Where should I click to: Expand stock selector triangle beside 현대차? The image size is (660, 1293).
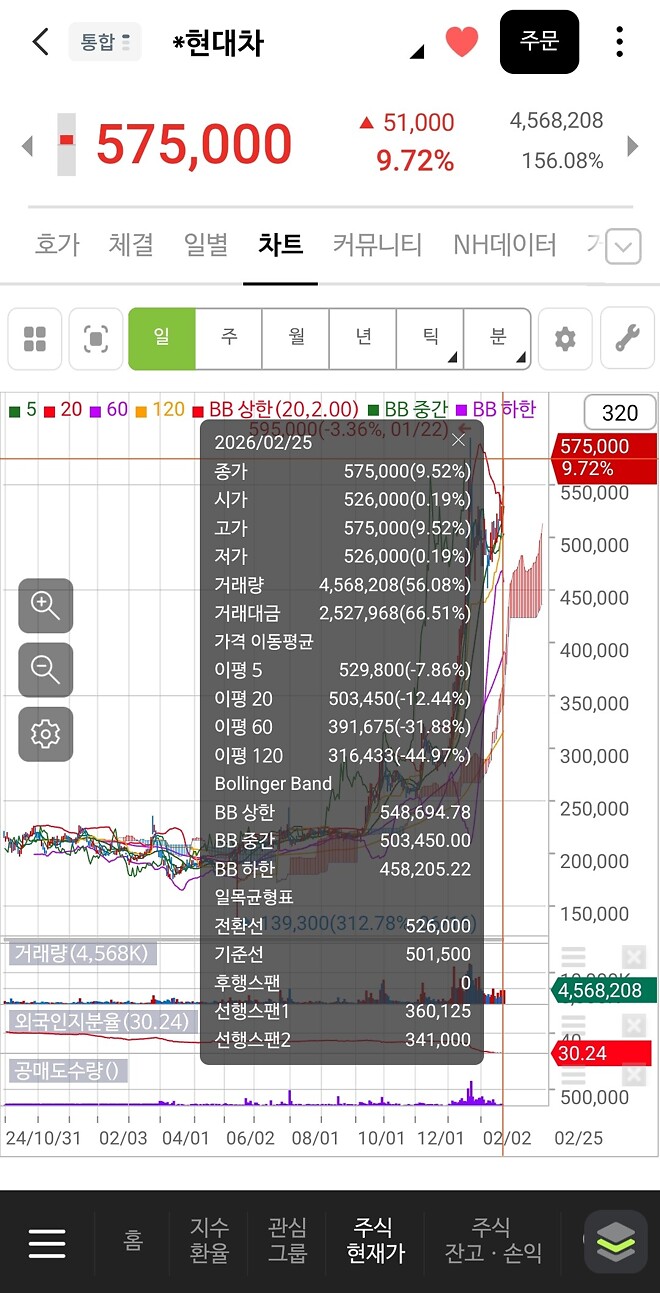point(417,51)
